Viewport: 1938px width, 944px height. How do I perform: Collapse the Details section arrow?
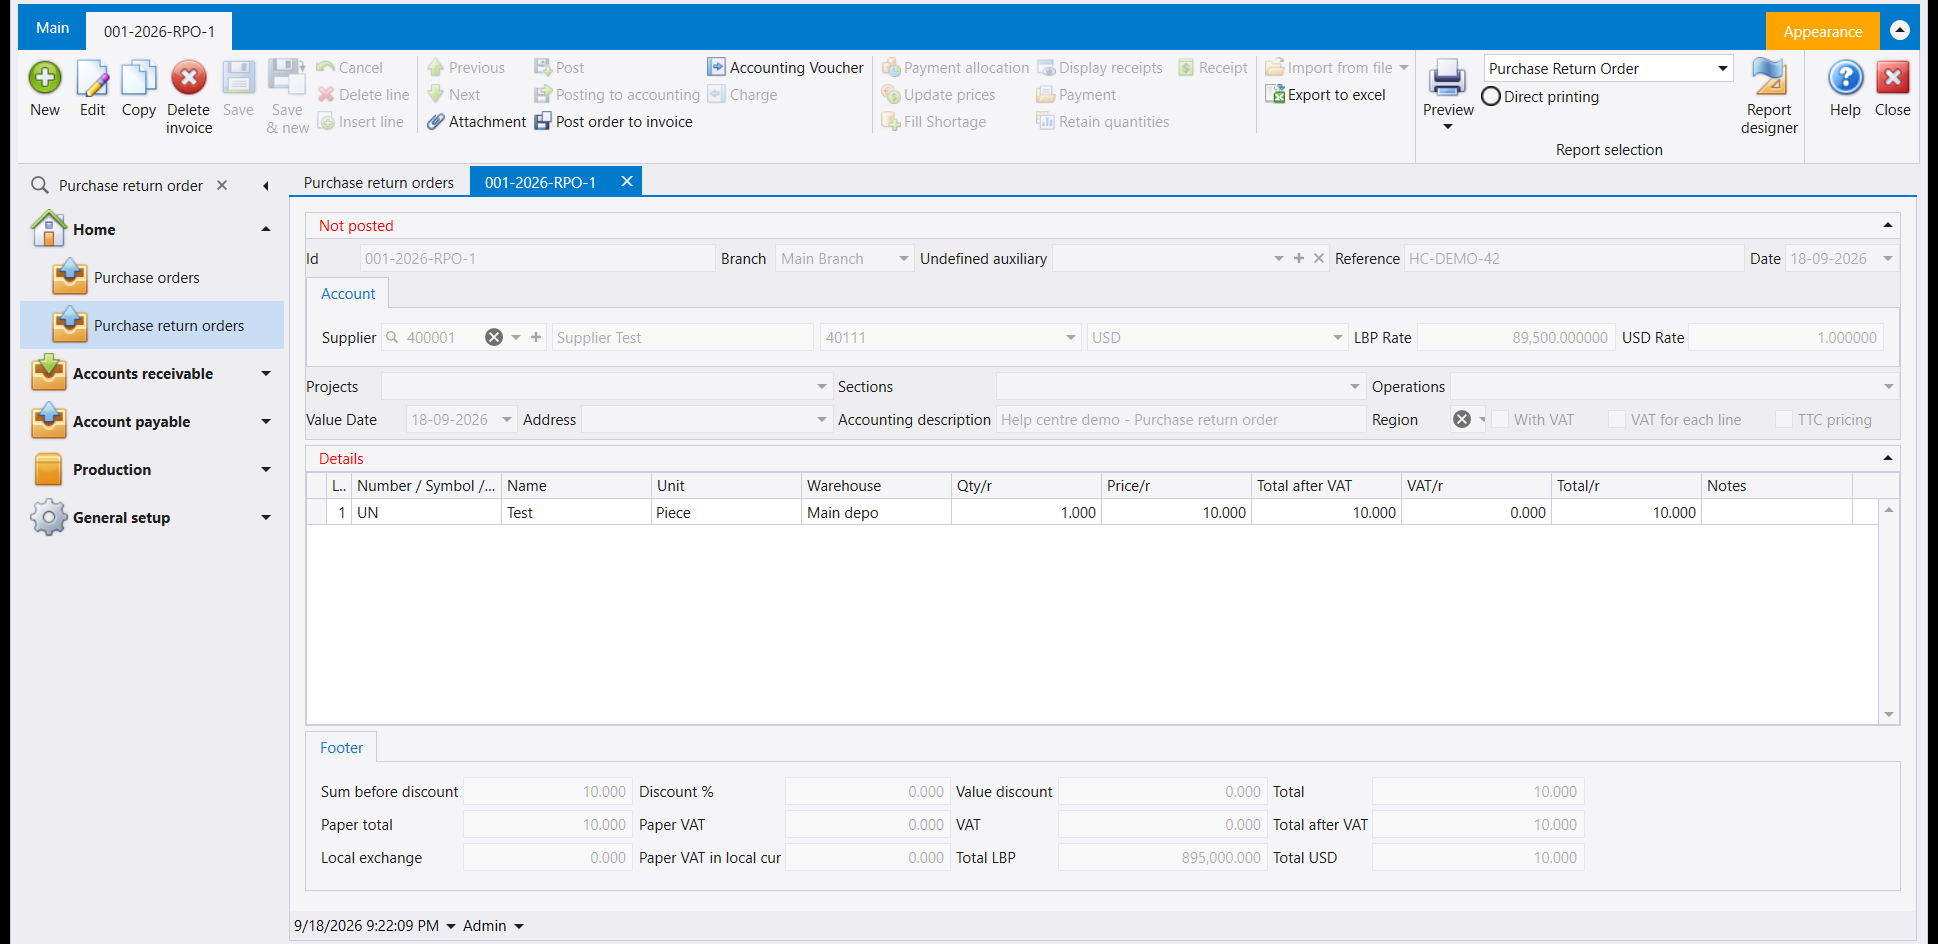(x=1888, y=458)
